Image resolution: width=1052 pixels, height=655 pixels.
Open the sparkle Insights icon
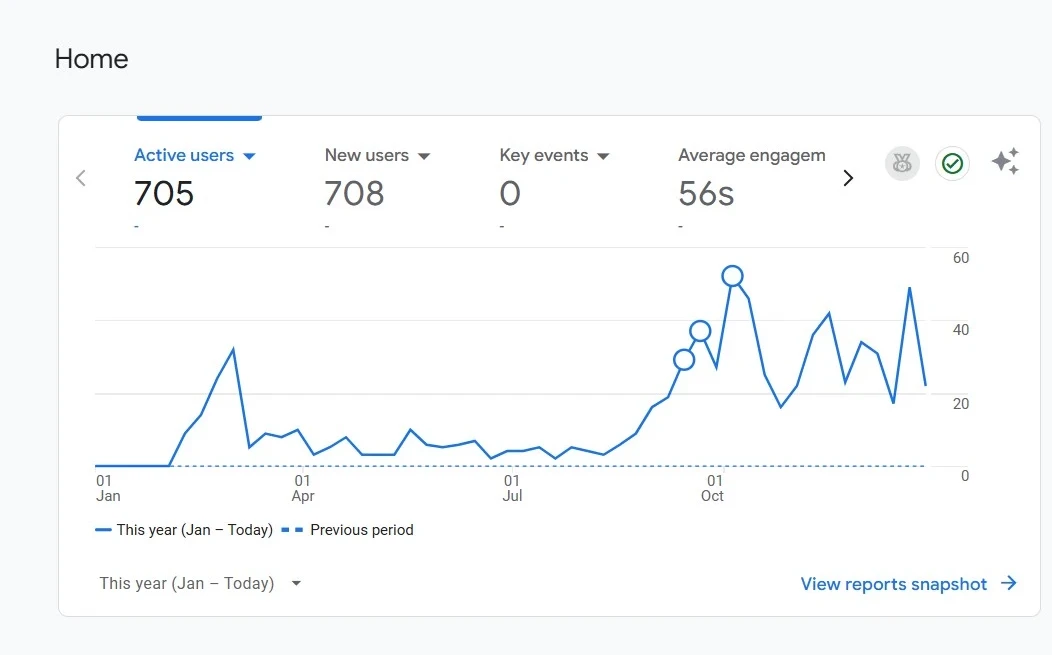(1005, 162)
